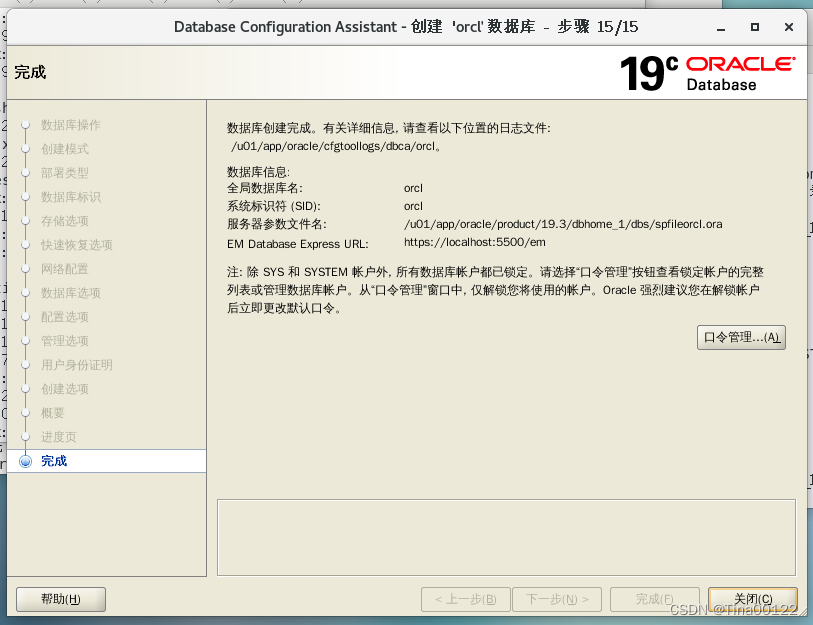
Task: Open help with the 帮助(H) button
Action: (x=61, y=599)
